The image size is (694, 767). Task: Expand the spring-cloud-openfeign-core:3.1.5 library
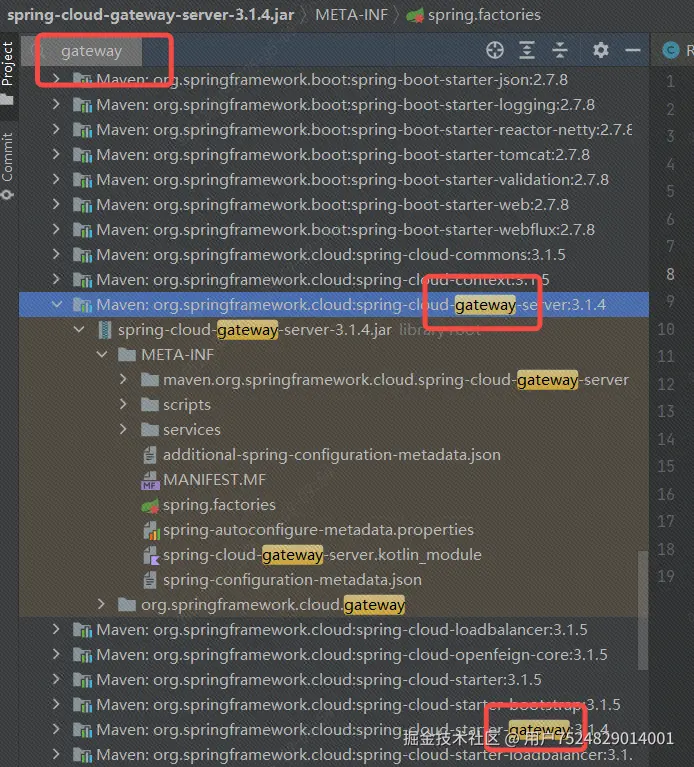click(56, 654)
